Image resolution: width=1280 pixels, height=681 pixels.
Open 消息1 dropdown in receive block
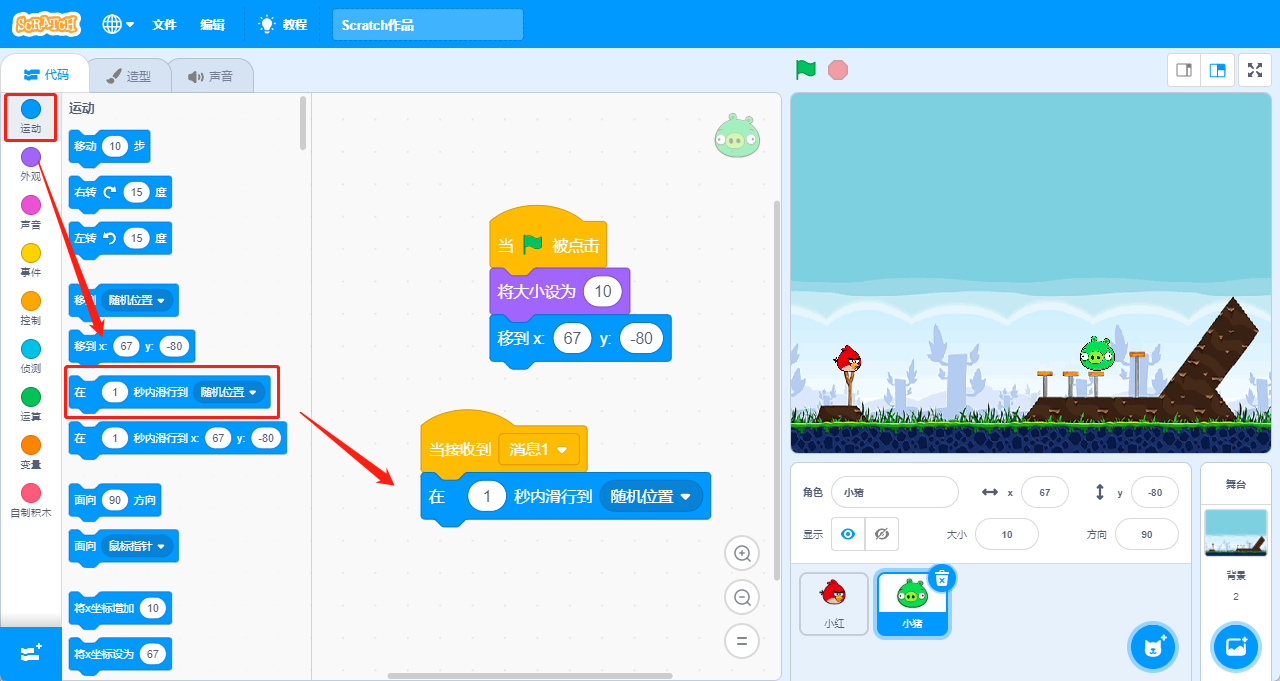pos(539,450)
